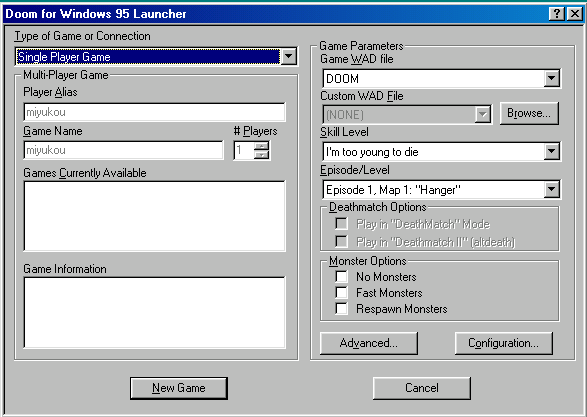The image size is (587, 417).
Task: Click the Game Name text field
Action: click(x=123, y=150)
